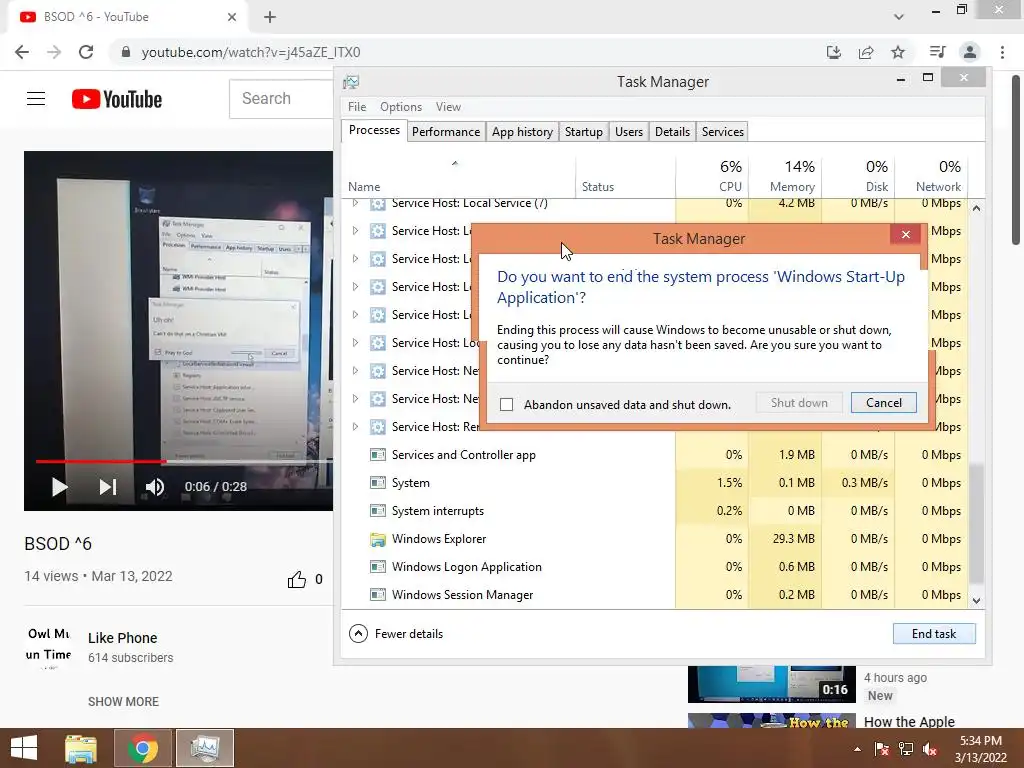Screen dimensions: 1024x768
Task: Close the BSOD ^6 YouTube tab
Action: (x=232, y=17)
